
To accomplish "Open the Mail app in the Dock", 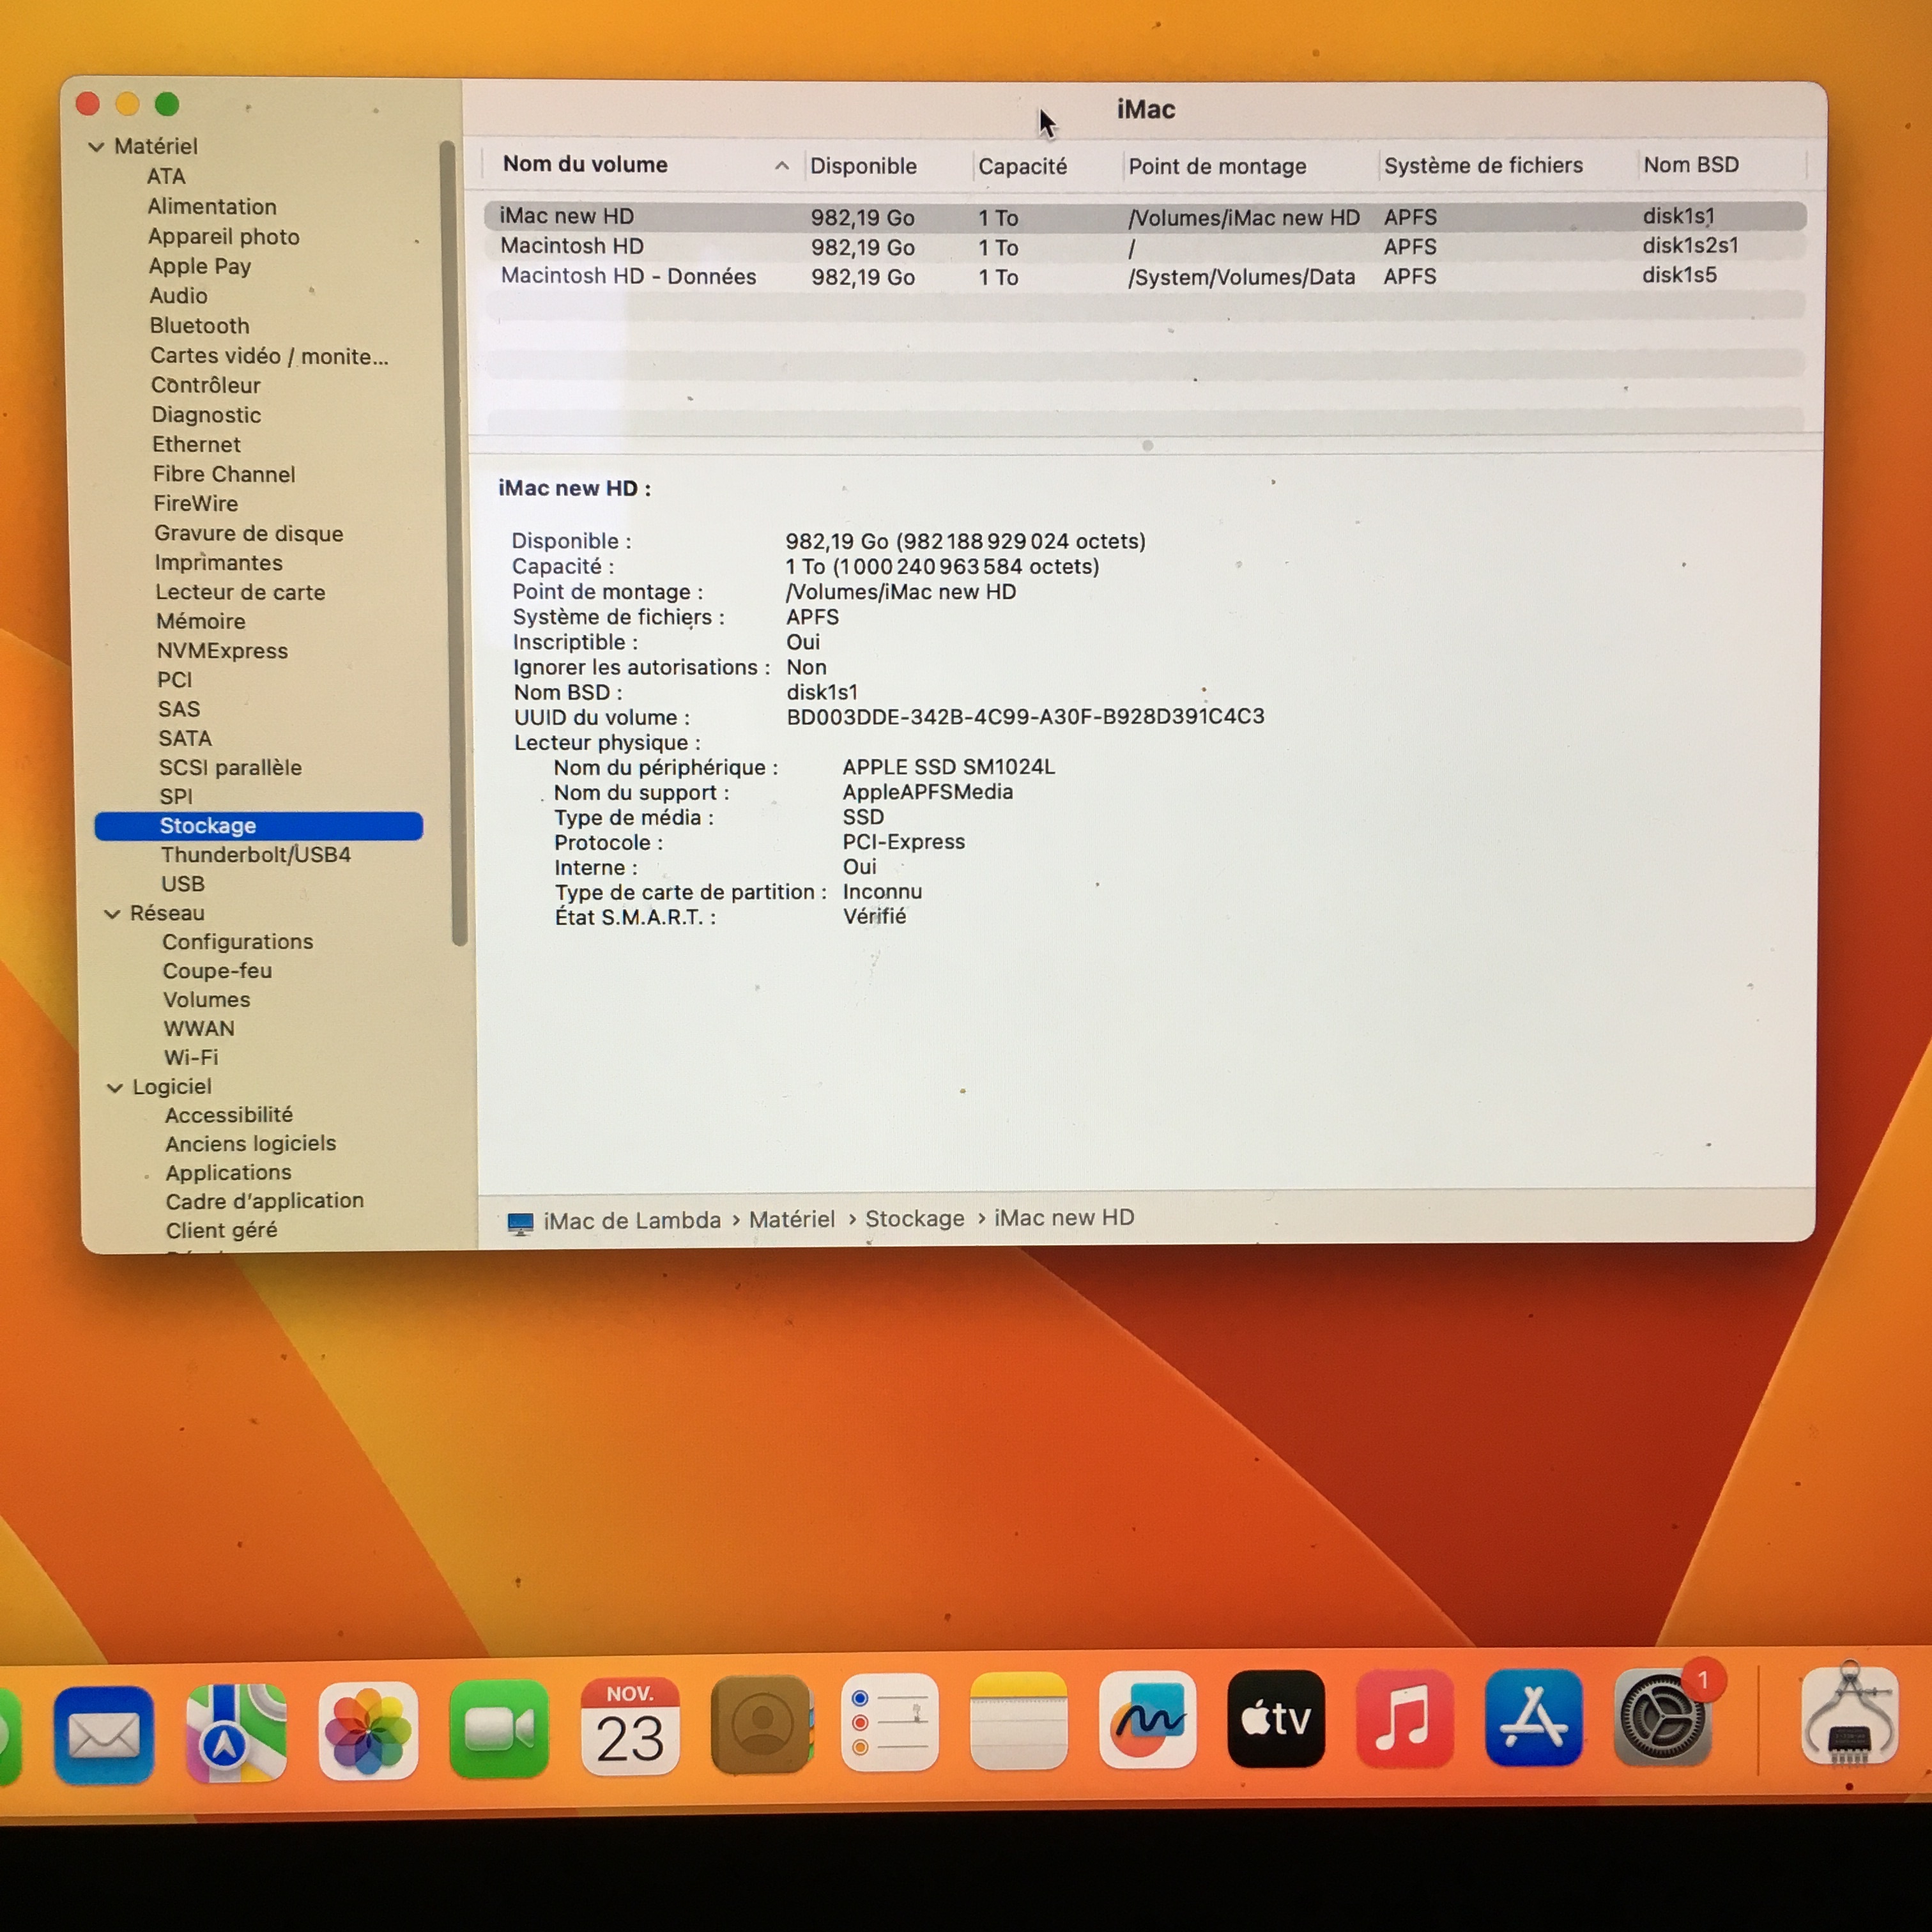I will click(x=103, y=1735).
